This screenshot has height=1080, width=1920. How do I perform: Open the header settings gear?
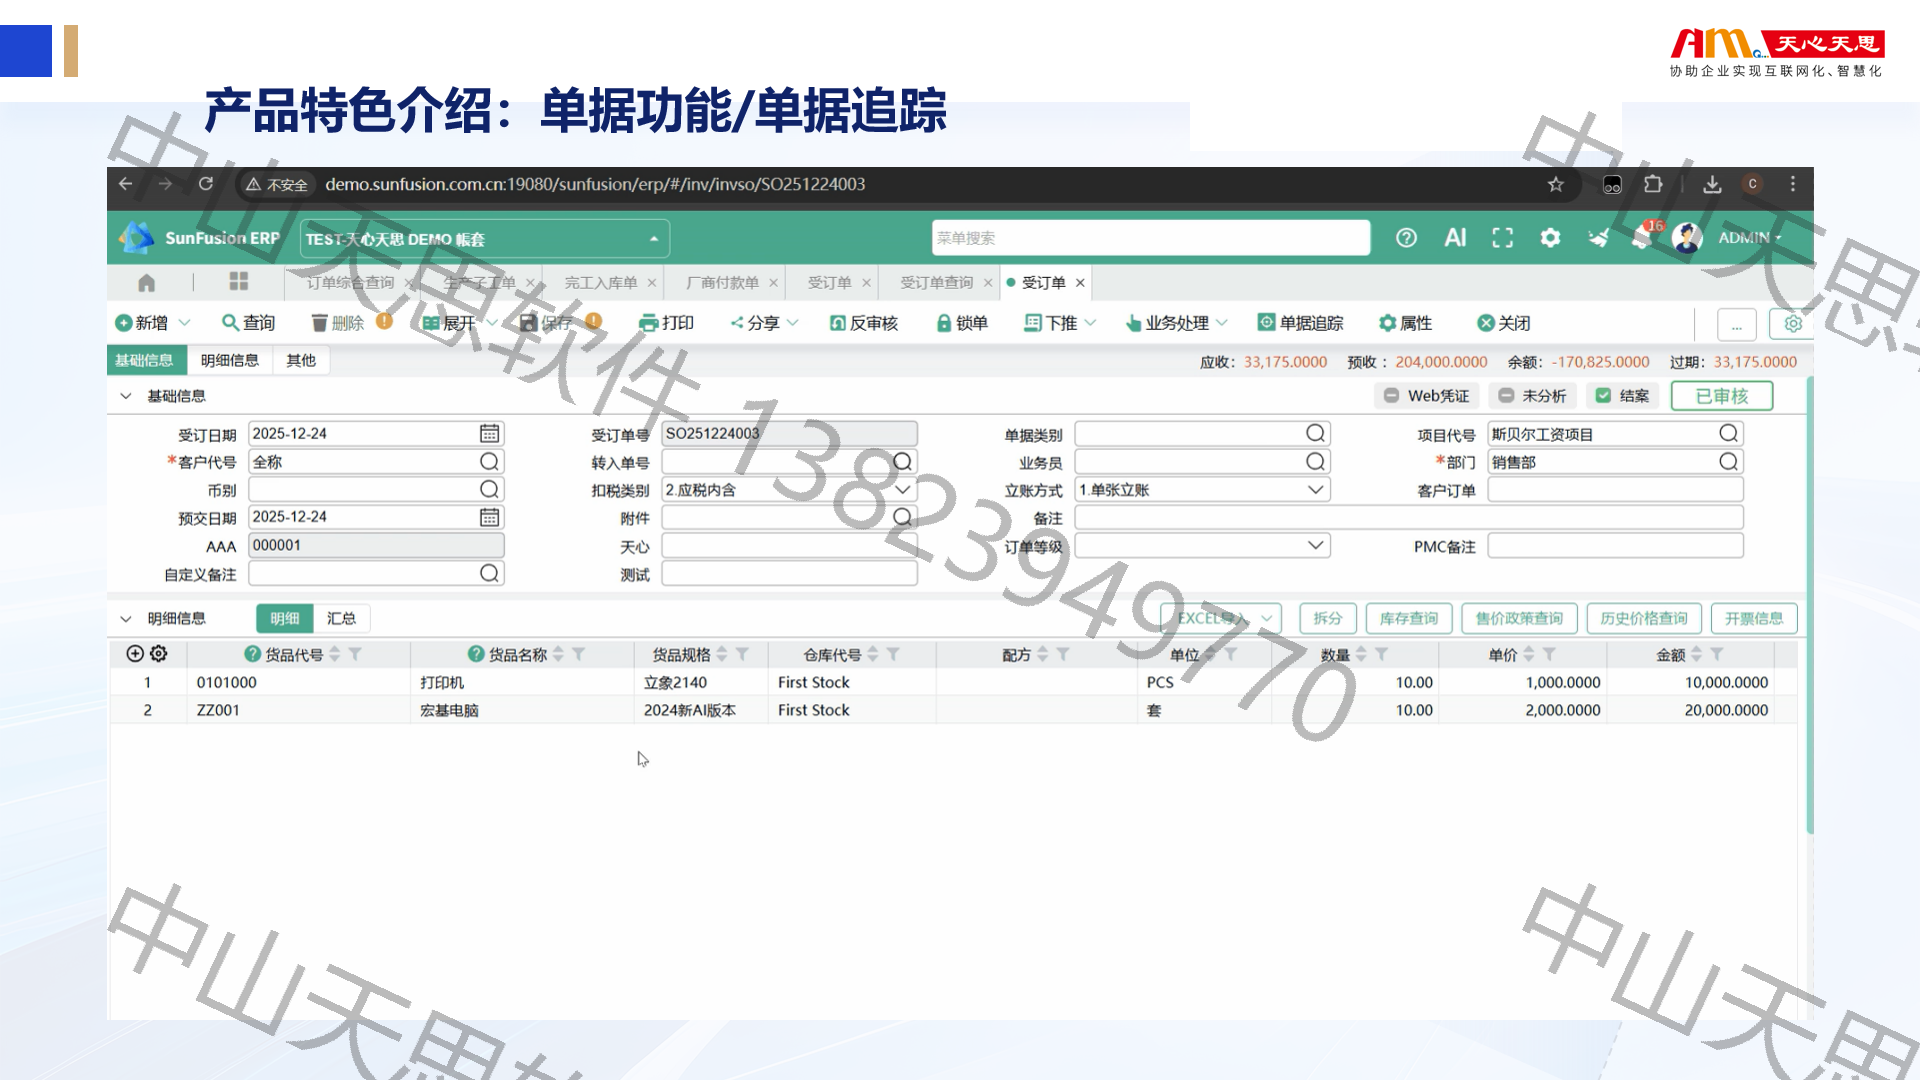(x=1550, y=238)
